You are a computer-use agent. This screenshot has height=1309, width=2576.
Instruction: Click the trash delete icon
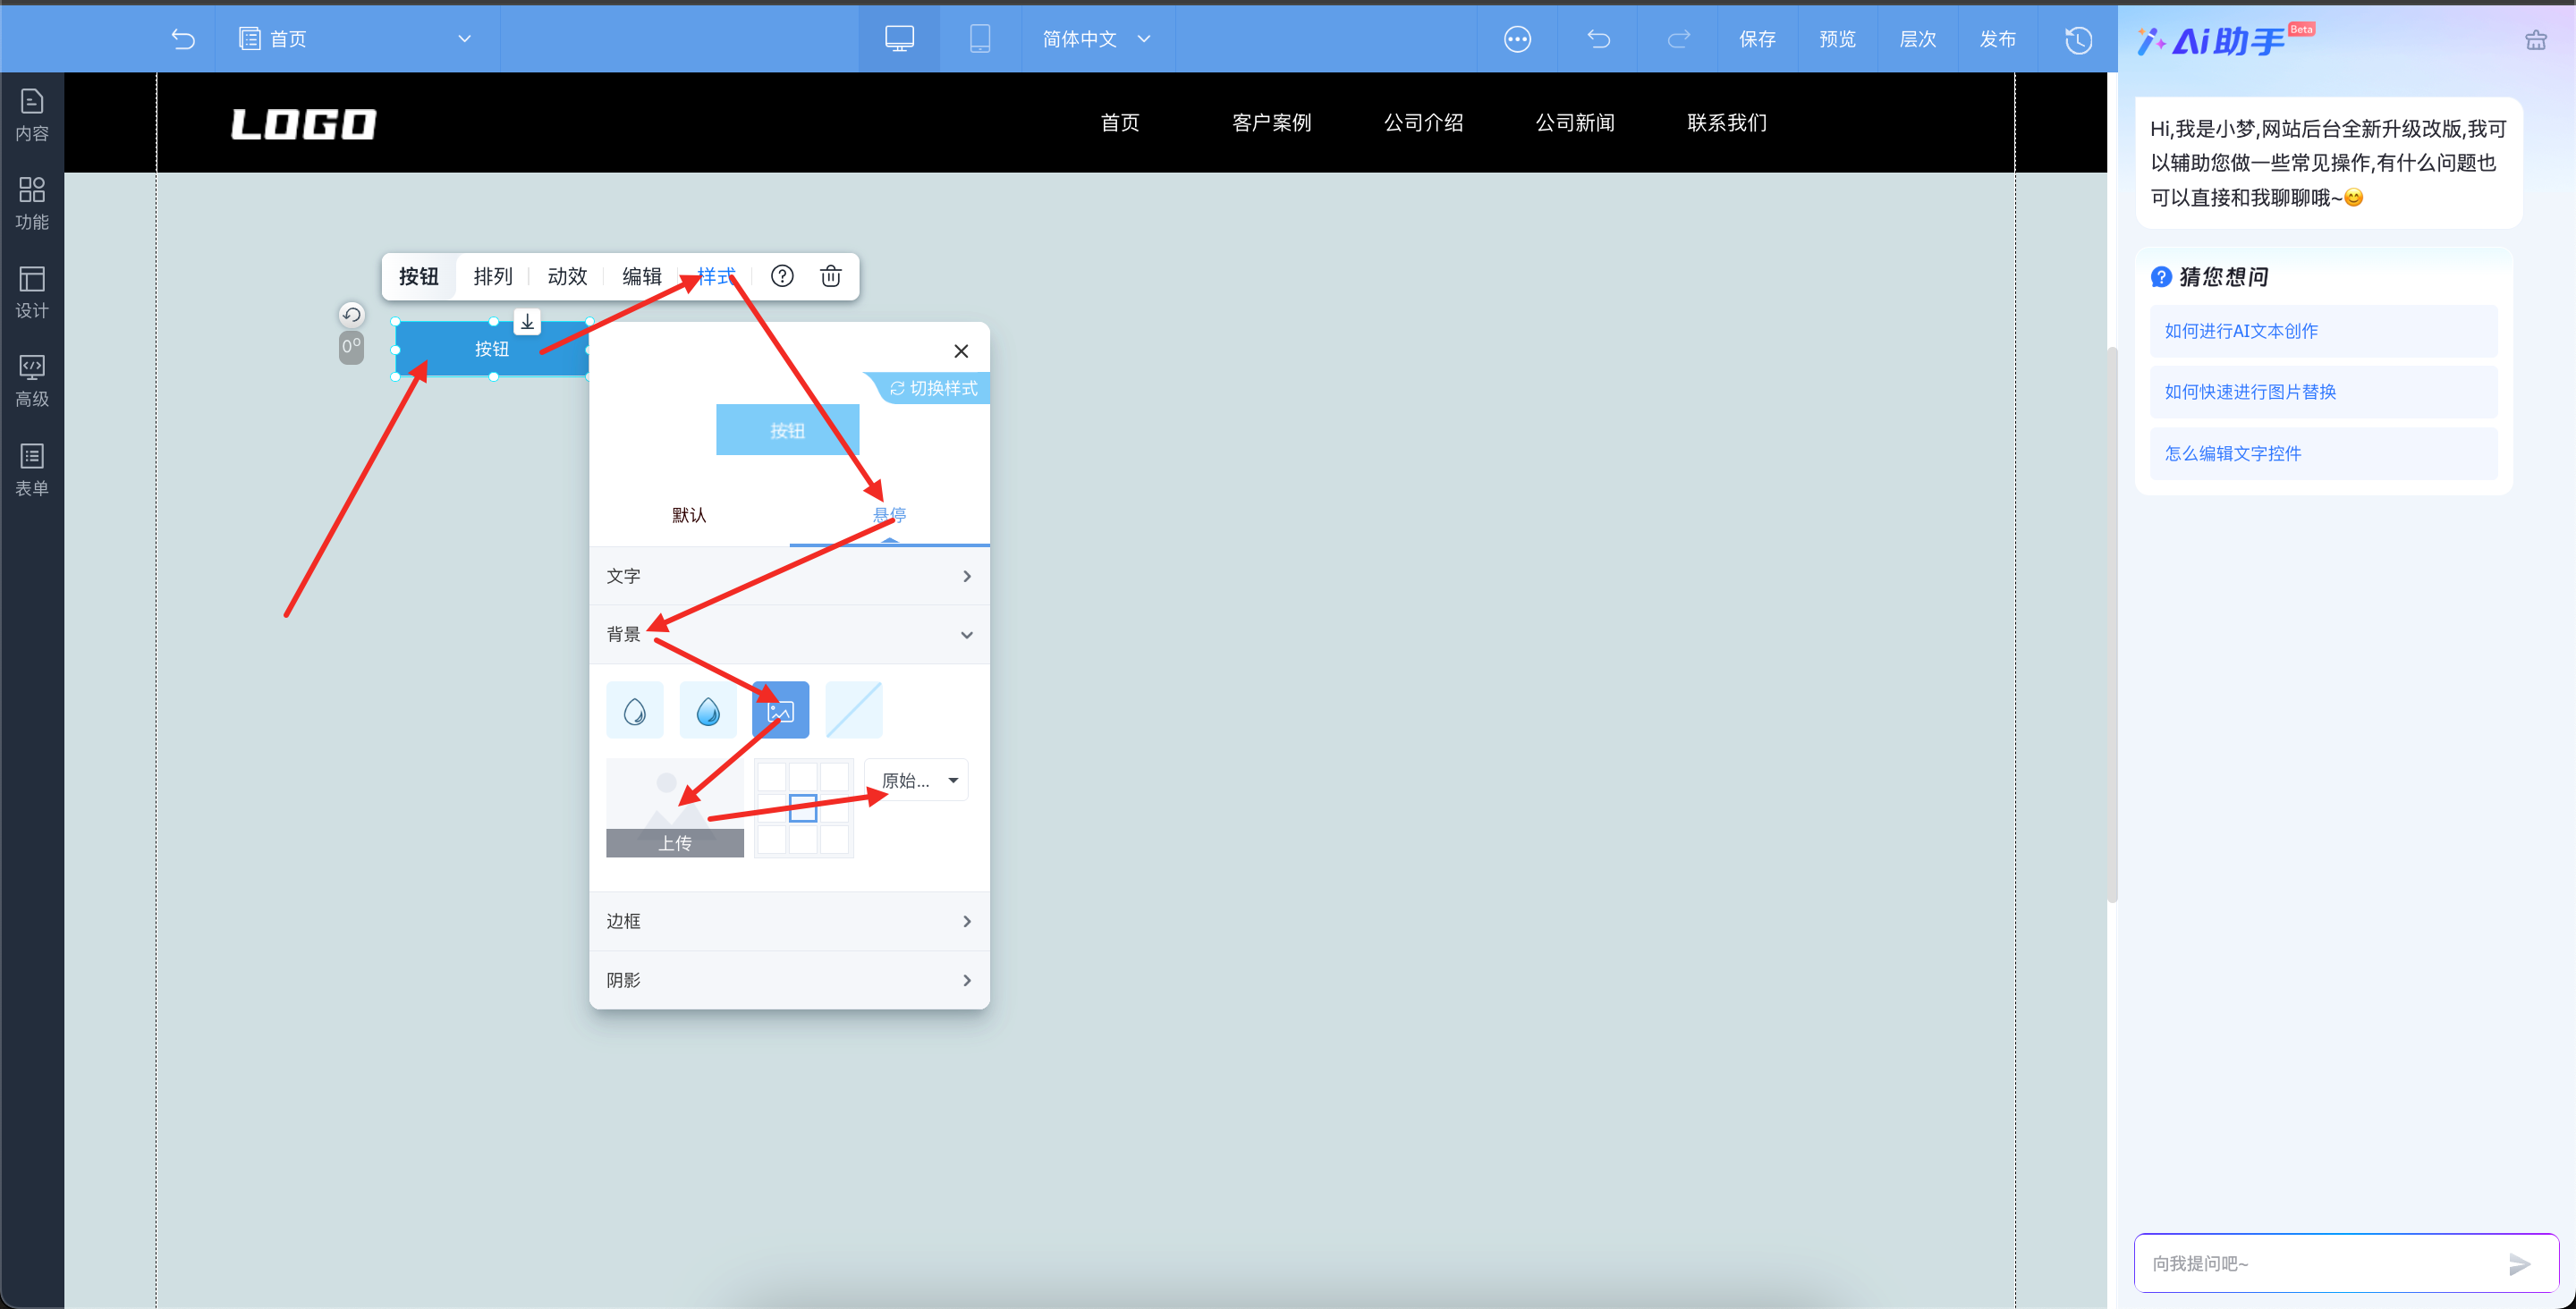(831, 276)
